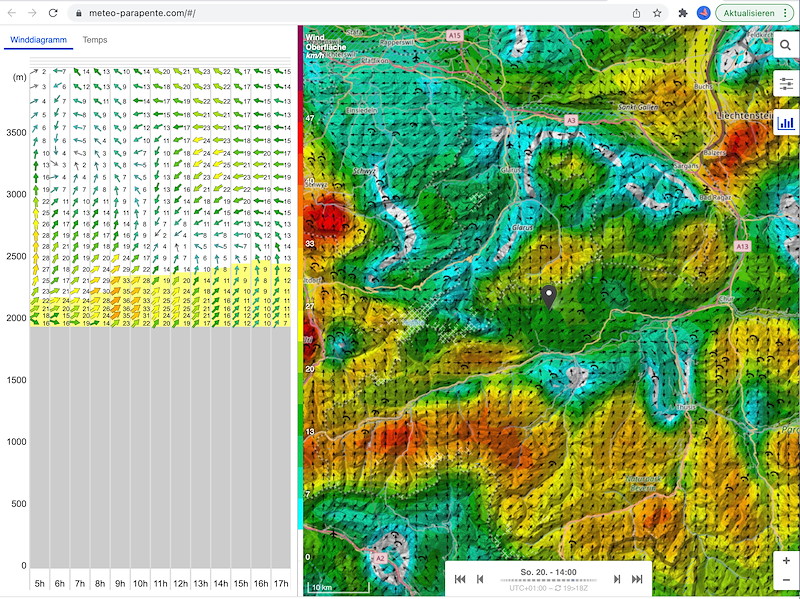The height and width of the screenshot is (599, 800).
Task: Toggle the bar chart diagram panel
Action: click(x=785, y=124)
